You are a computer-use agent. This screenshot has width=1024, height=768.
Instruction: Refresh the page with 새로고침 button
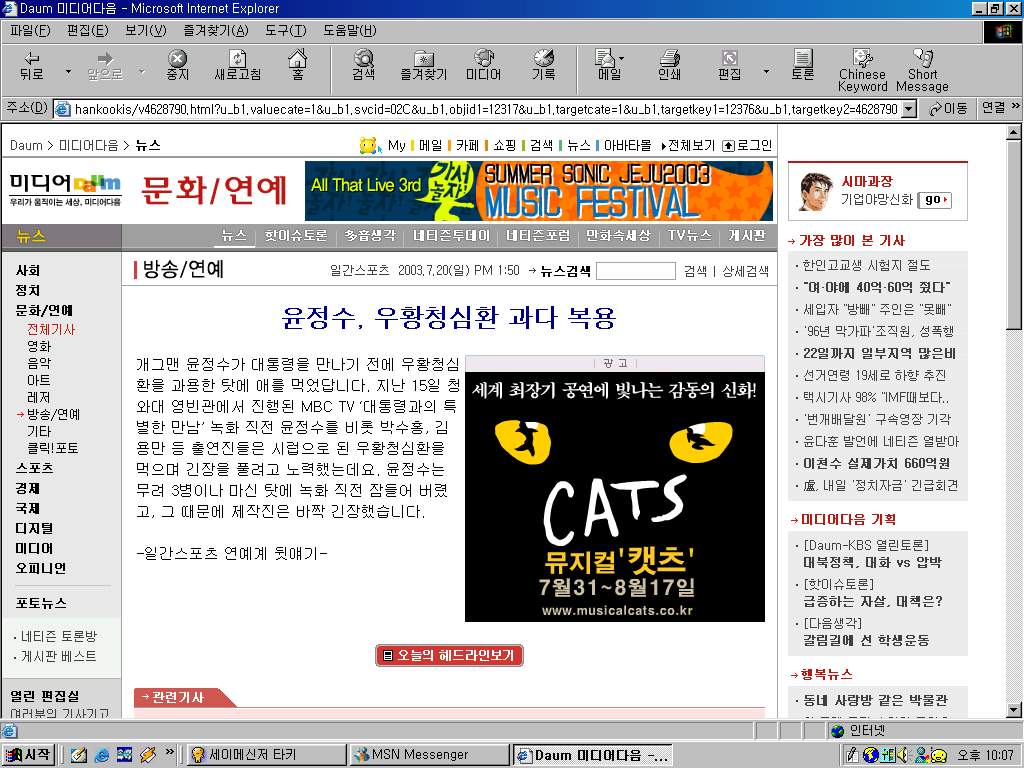238,66
